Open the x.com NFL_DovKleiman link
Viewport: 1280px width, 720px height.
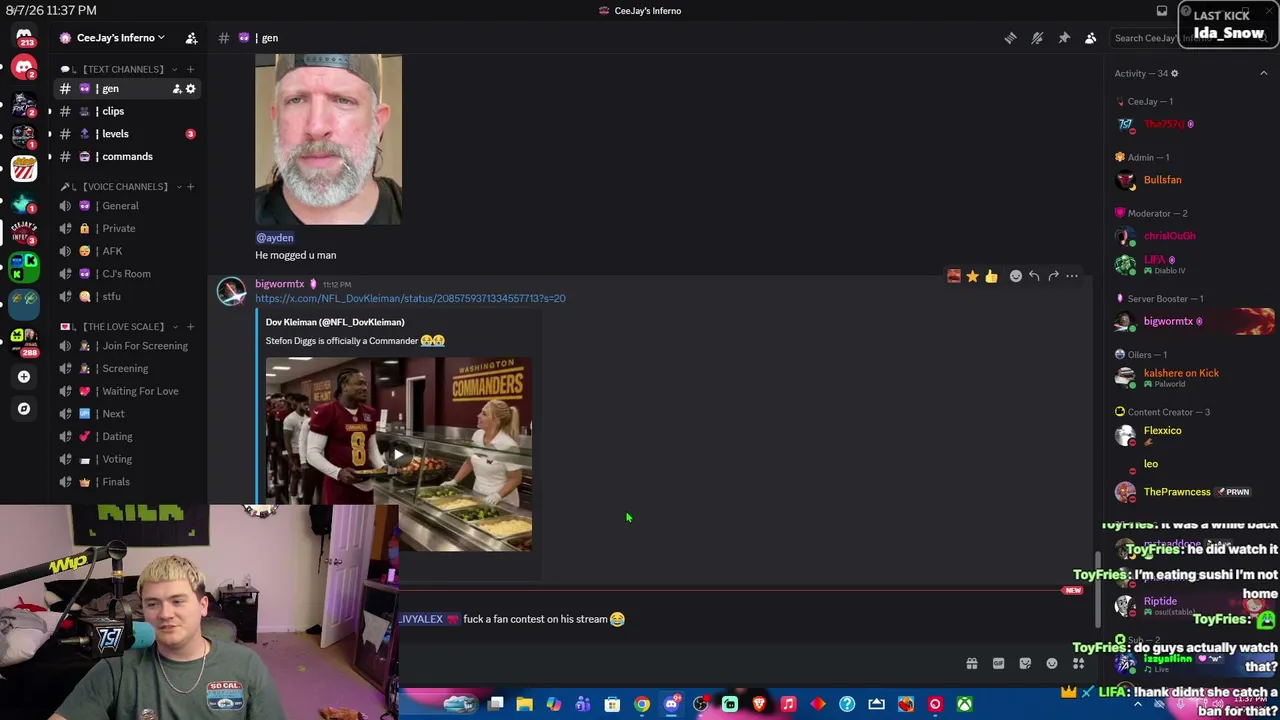click(x=410, y=298)
